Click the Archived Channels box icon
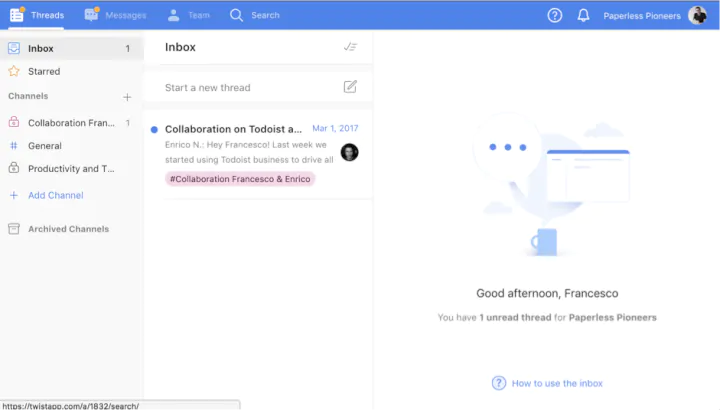720x410 pixels. [14, 229]
